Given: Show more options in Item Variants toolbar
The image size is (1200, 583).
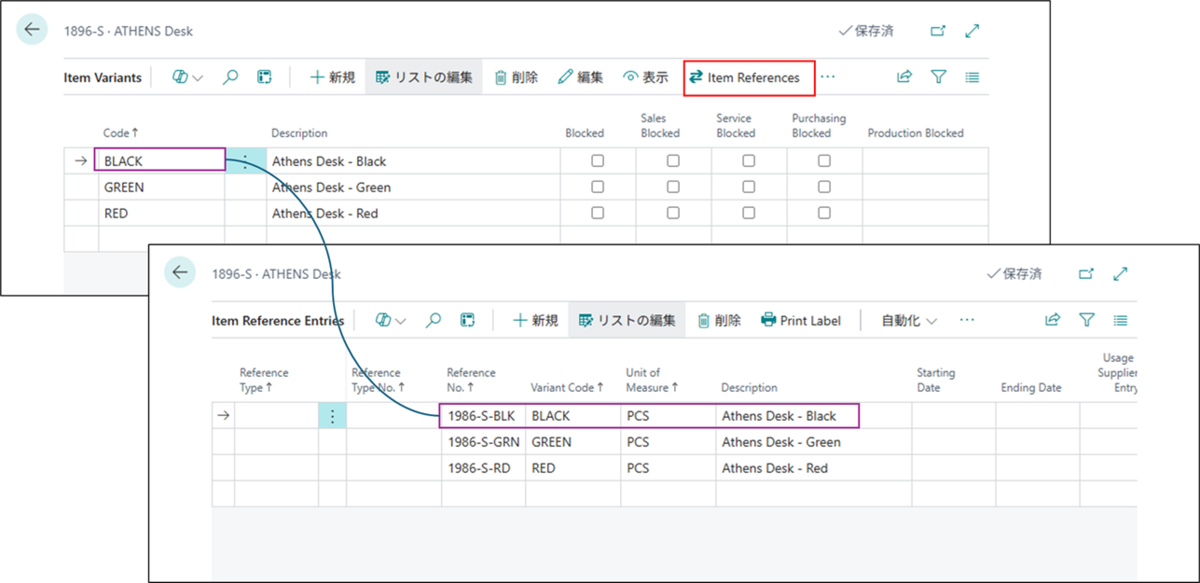Looking at the screenshot, I should (x=828, y=77).
